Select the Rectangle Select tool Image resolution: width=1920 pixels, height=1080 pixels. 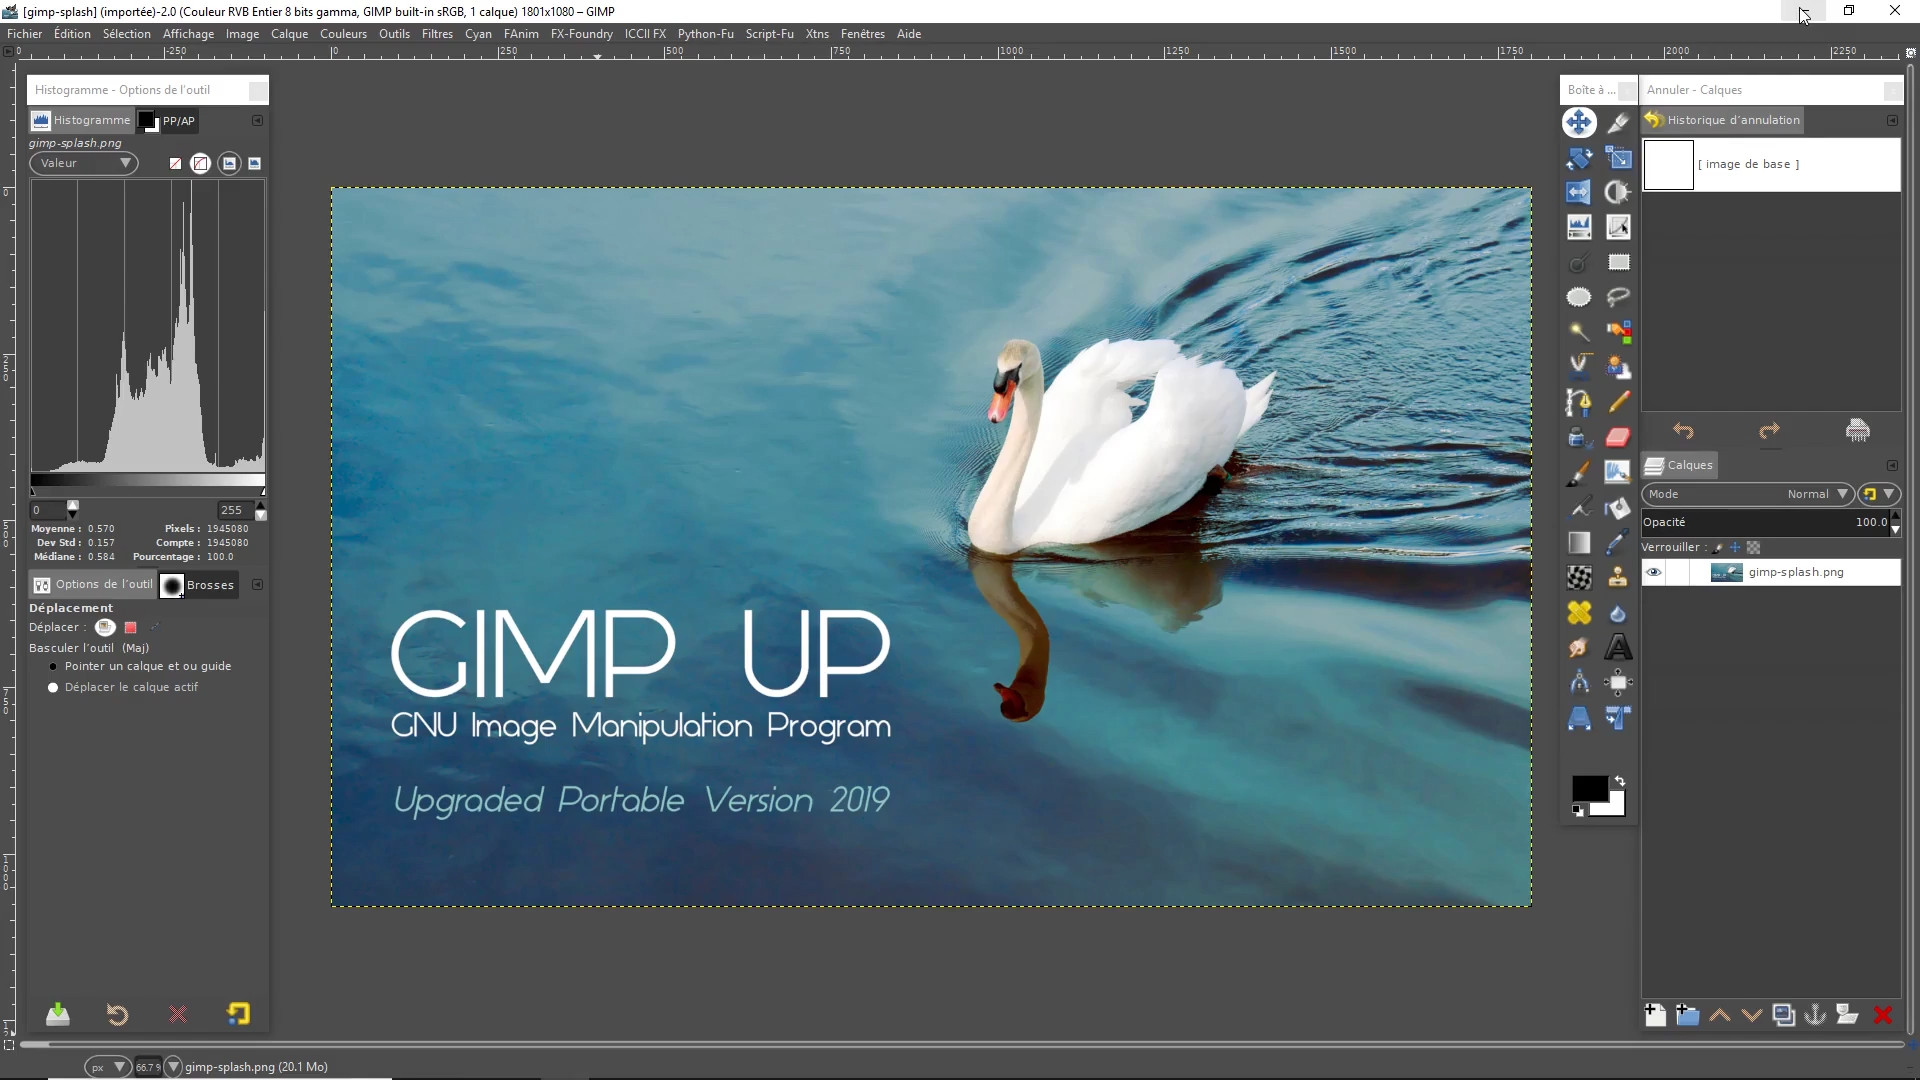pyautogui.click(x=1618, y=262)
